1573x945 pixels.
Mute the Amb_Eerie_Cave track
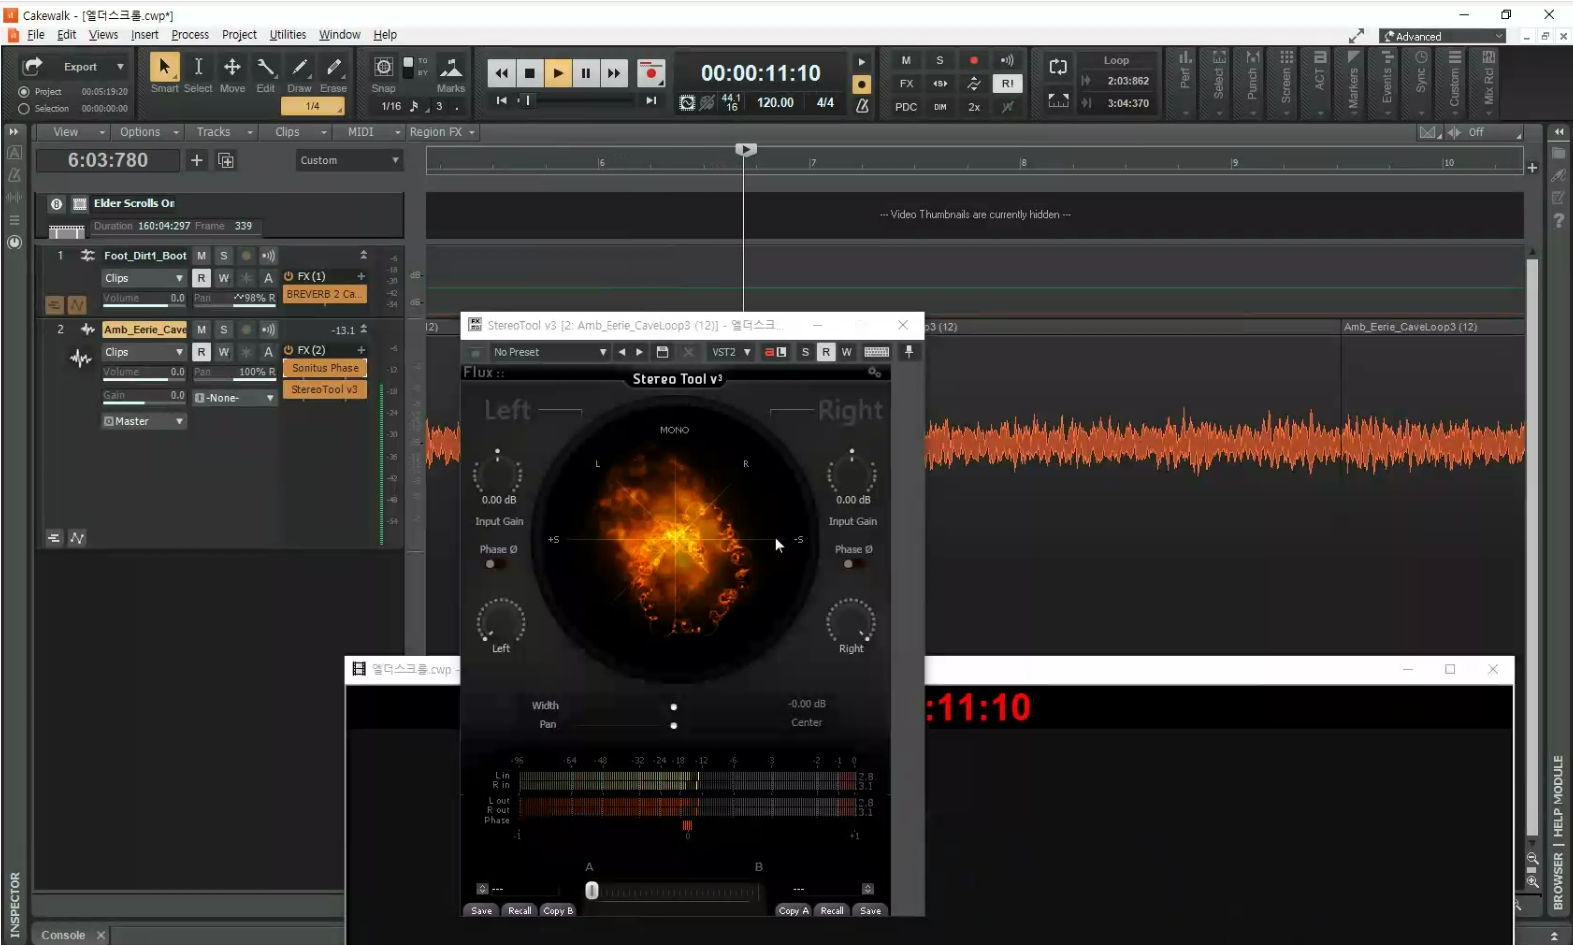201,329
